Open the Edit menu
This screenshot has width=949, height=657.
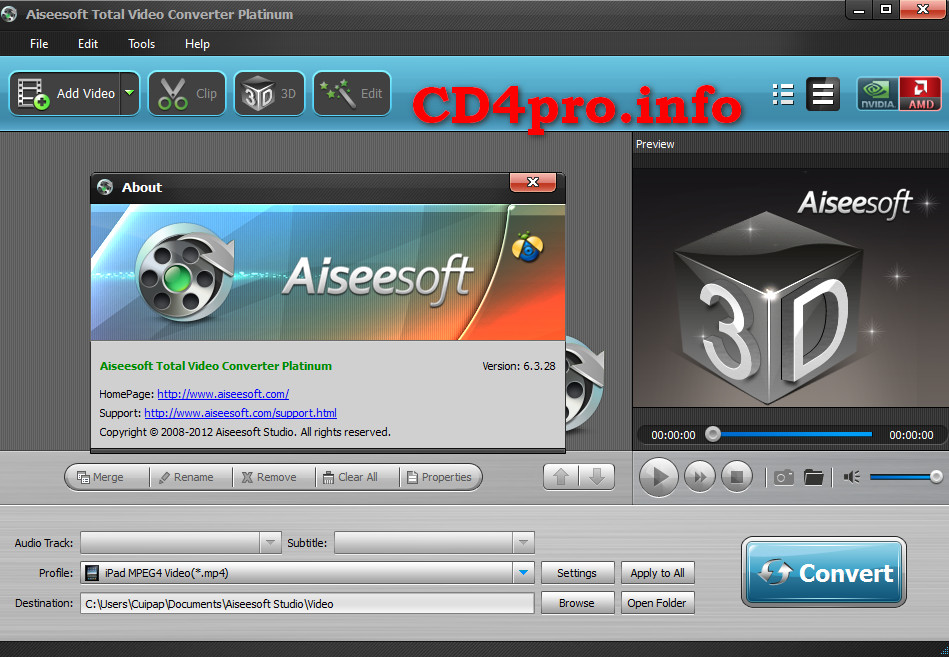coord(88,44)
